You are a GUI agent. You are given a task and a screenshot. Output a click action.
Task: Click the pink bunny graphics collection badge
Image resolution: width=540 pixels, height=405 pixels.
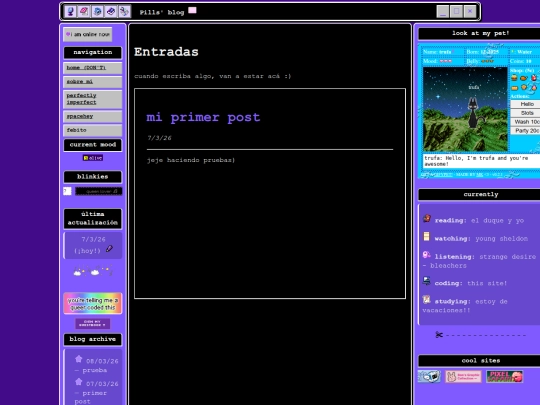click(463, 376)
